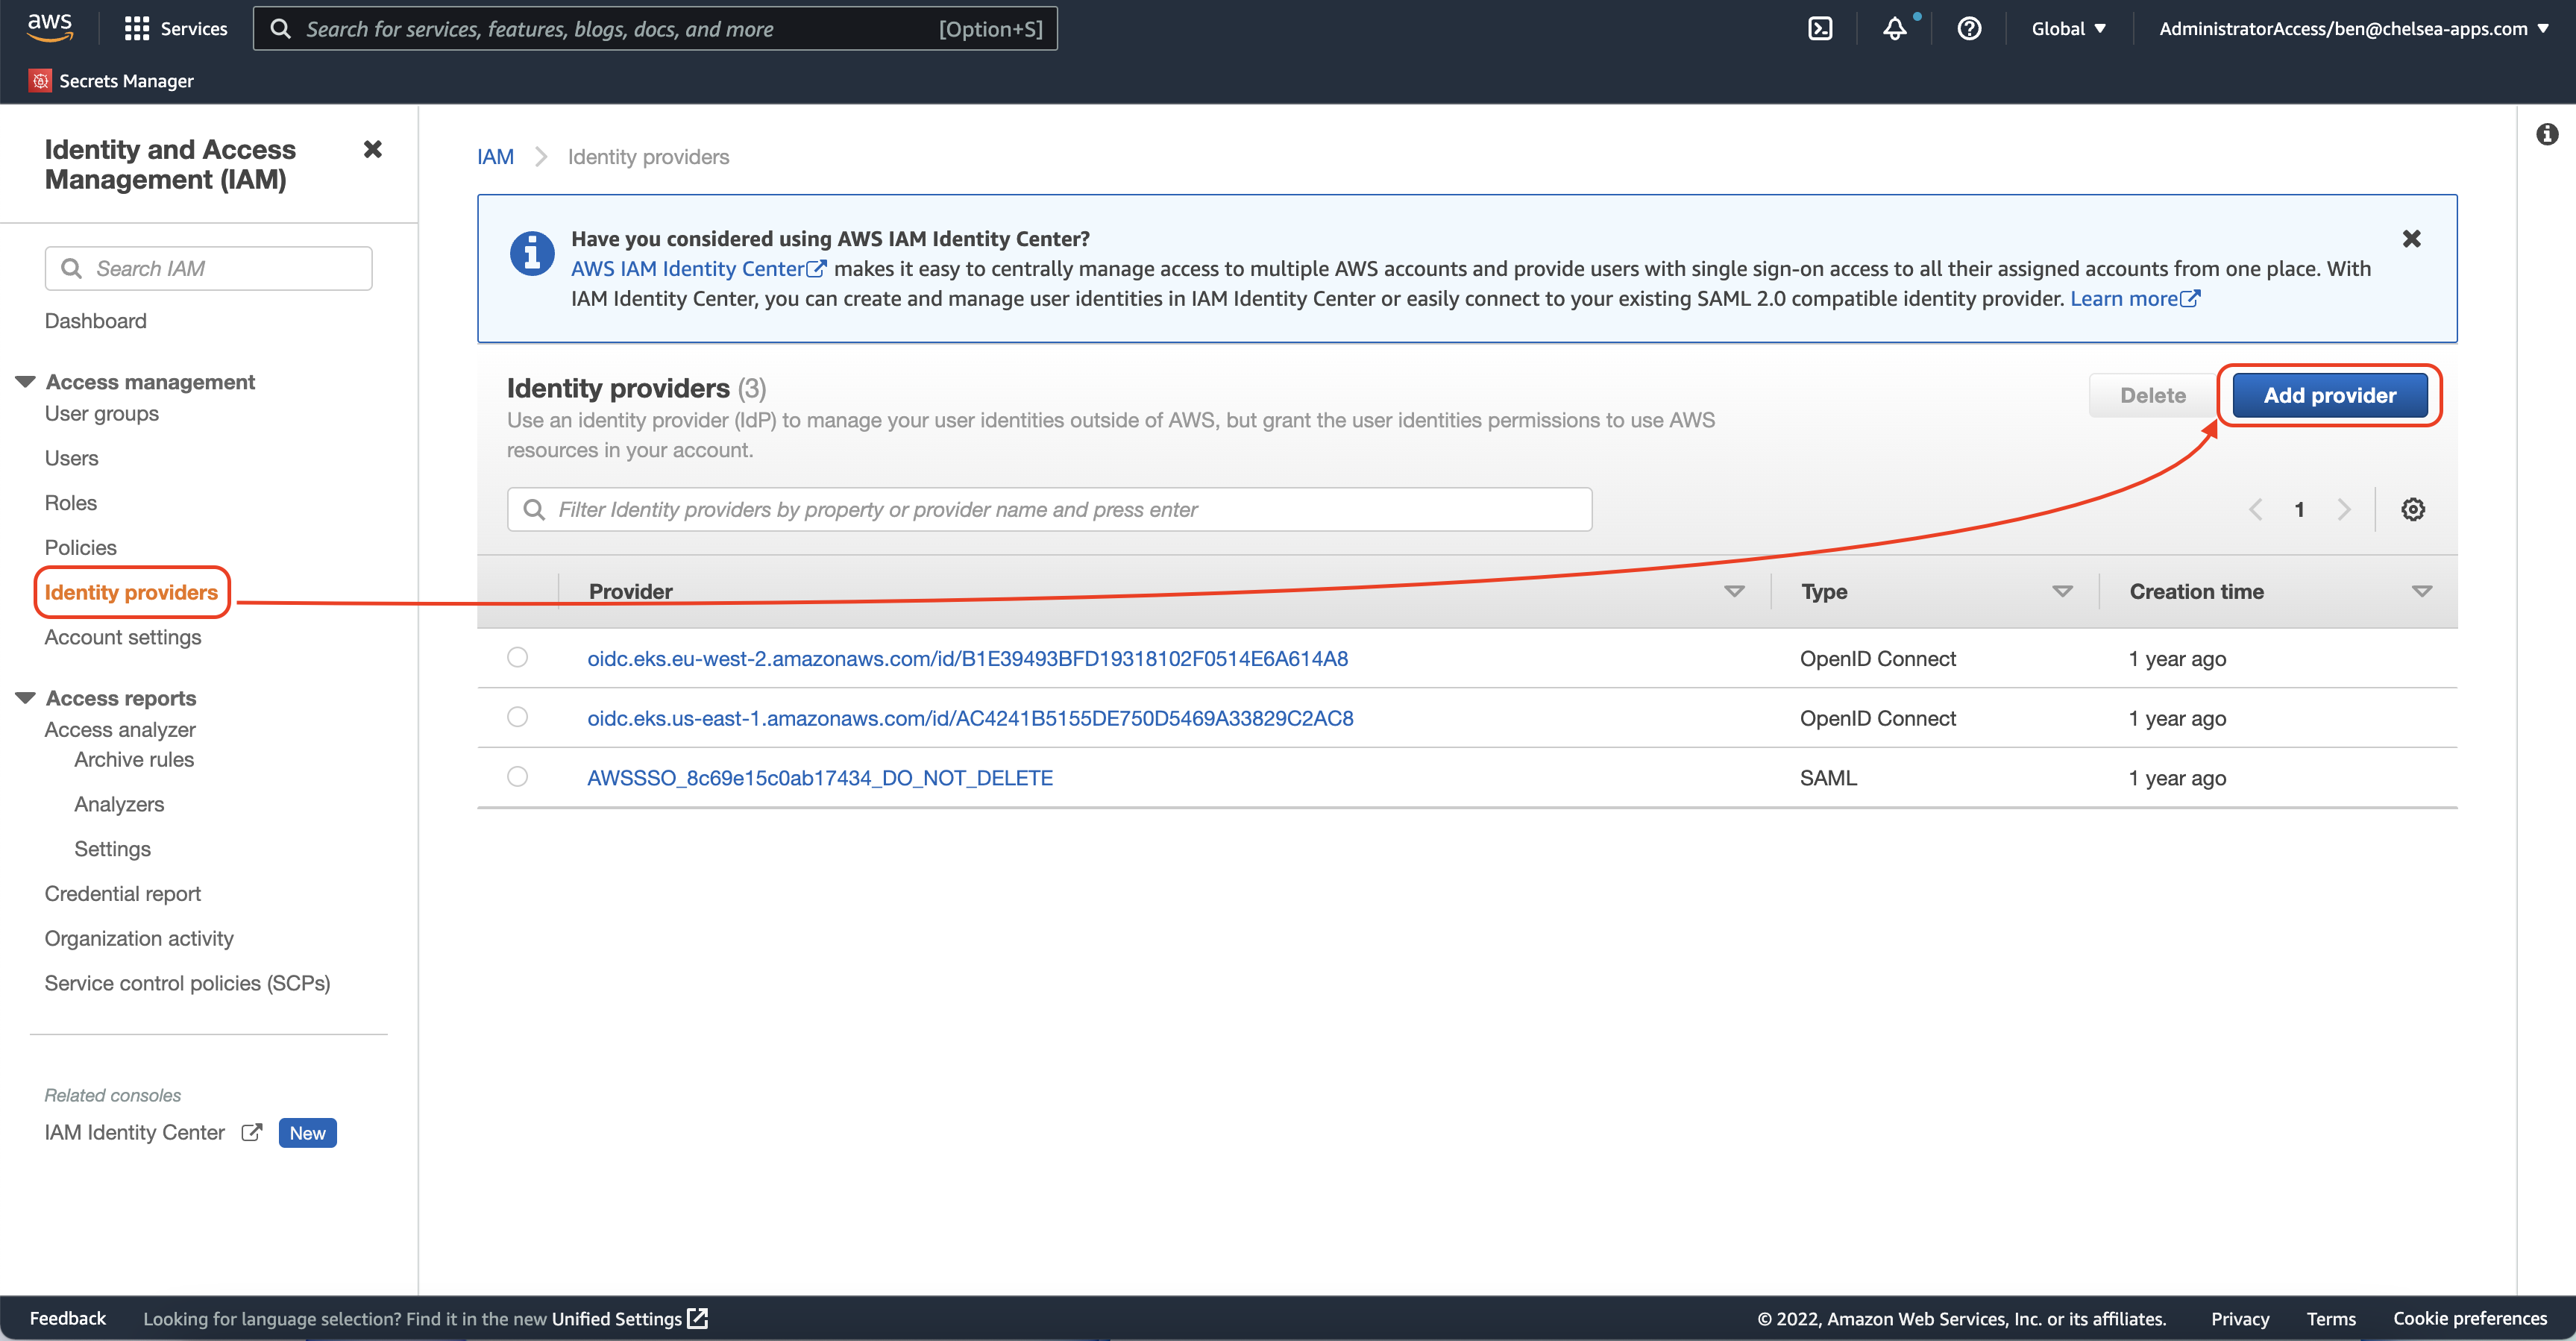Click the Add provider button

tap(2329, 396)
